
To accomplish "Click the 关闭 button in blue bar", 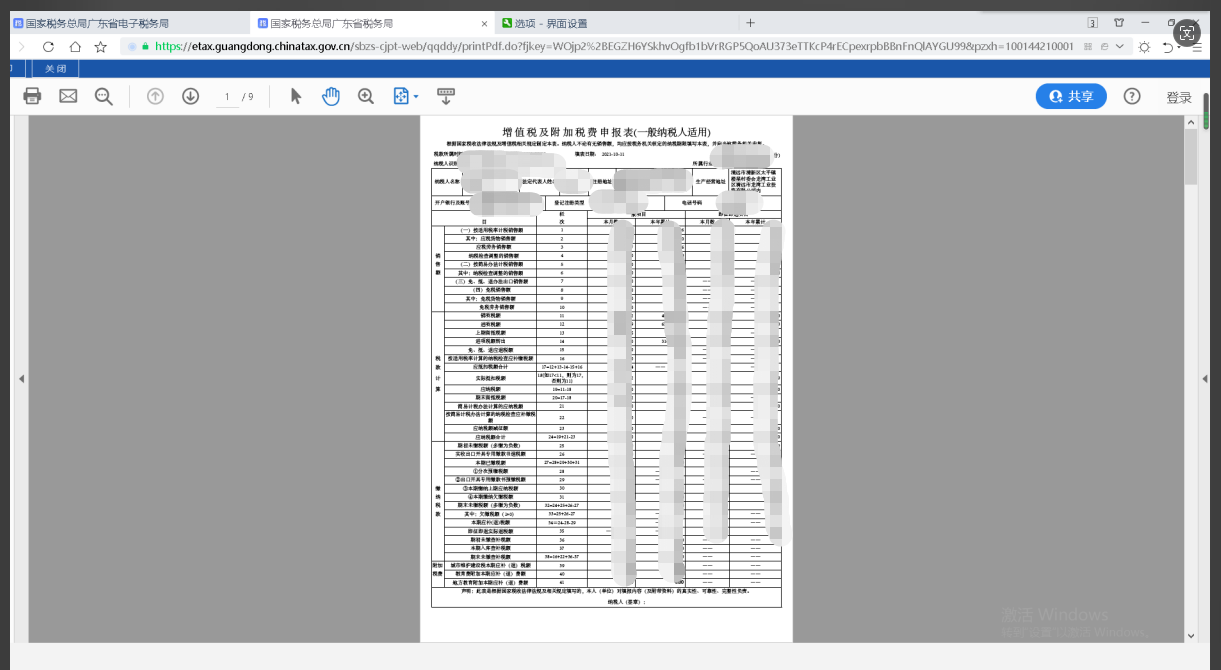I will click(x=55, y=69).
